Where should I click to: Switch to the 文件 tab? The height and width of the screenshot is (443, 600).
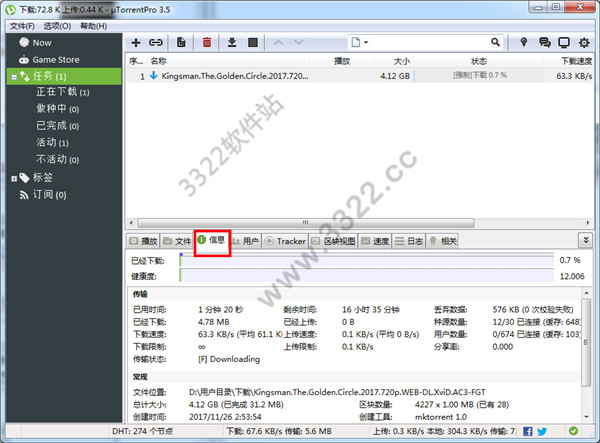[x=177, y=241]
